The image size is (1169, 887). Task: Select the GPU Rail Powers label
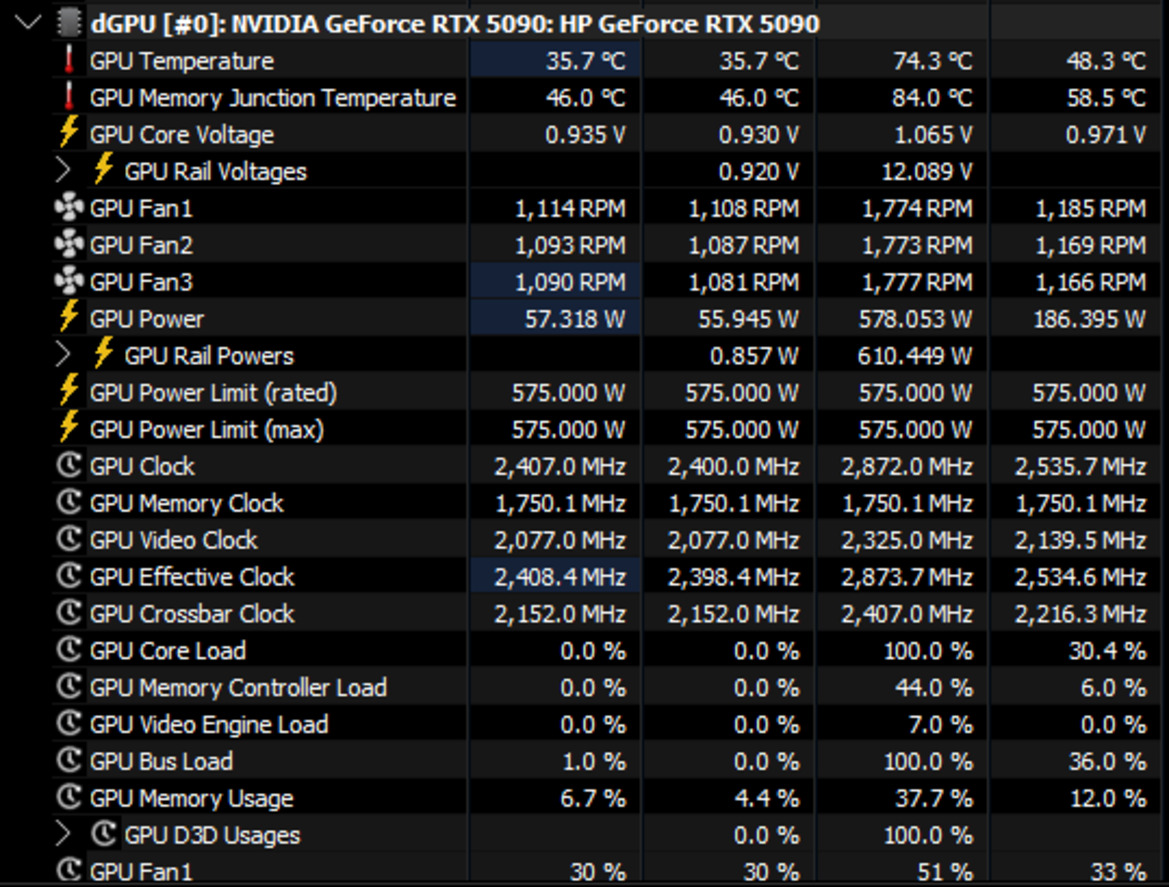209,356
